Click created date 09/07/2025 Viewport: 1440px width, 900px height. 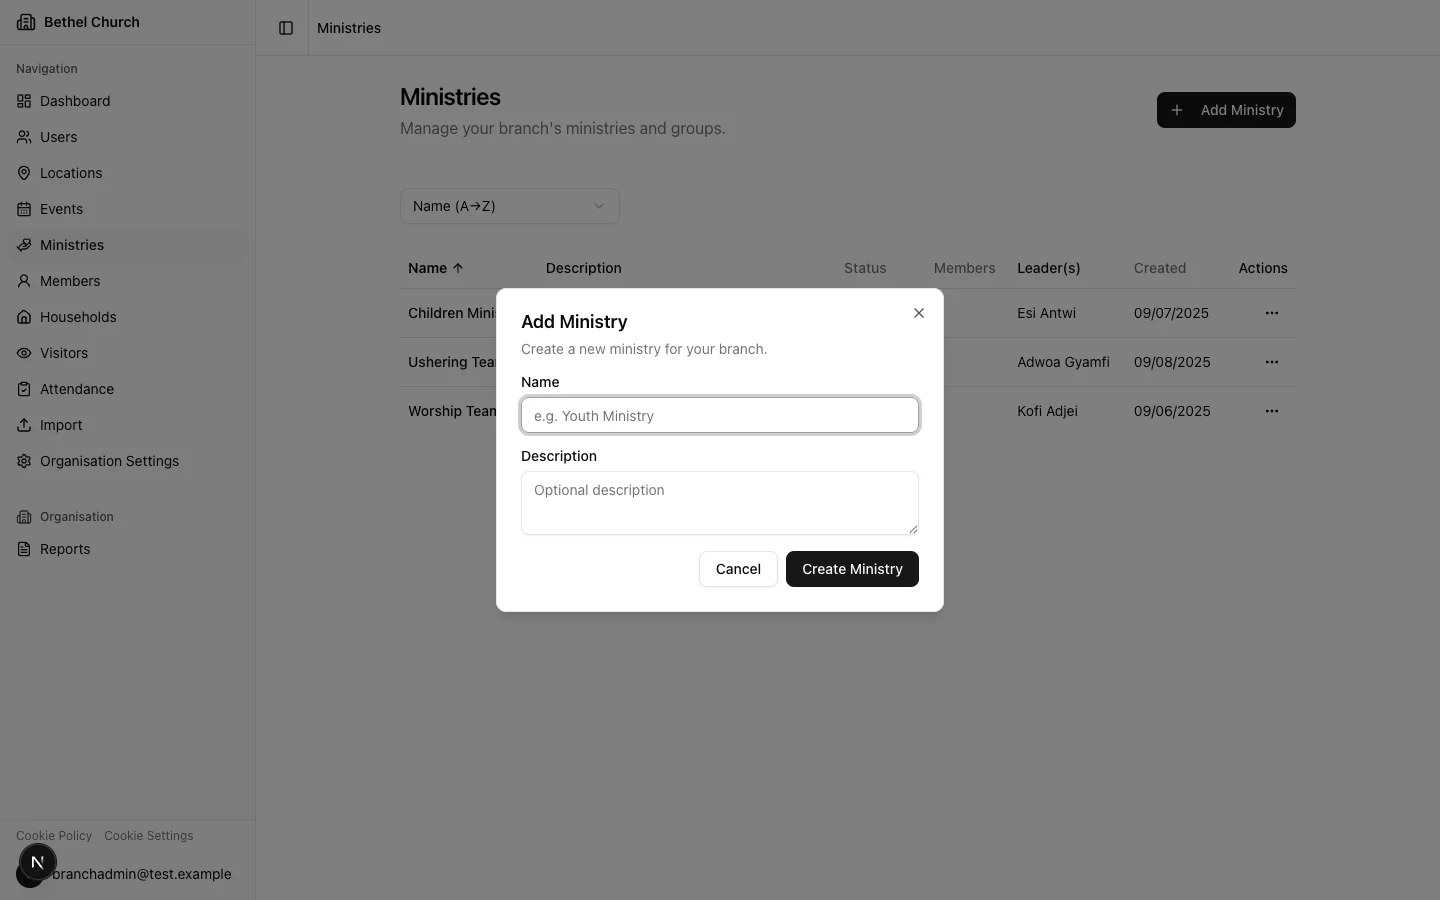coord(1171,313)
